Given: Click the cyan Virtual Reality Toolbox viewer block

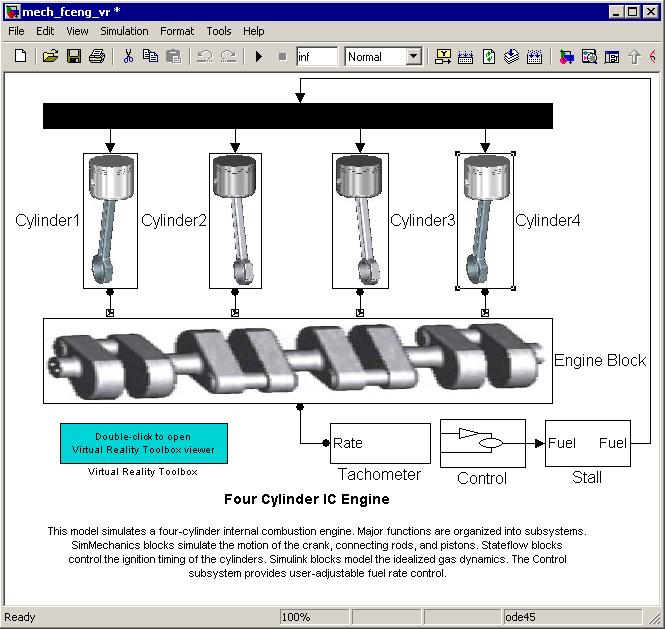Looking at the screenshot, I should click(144, 443).
